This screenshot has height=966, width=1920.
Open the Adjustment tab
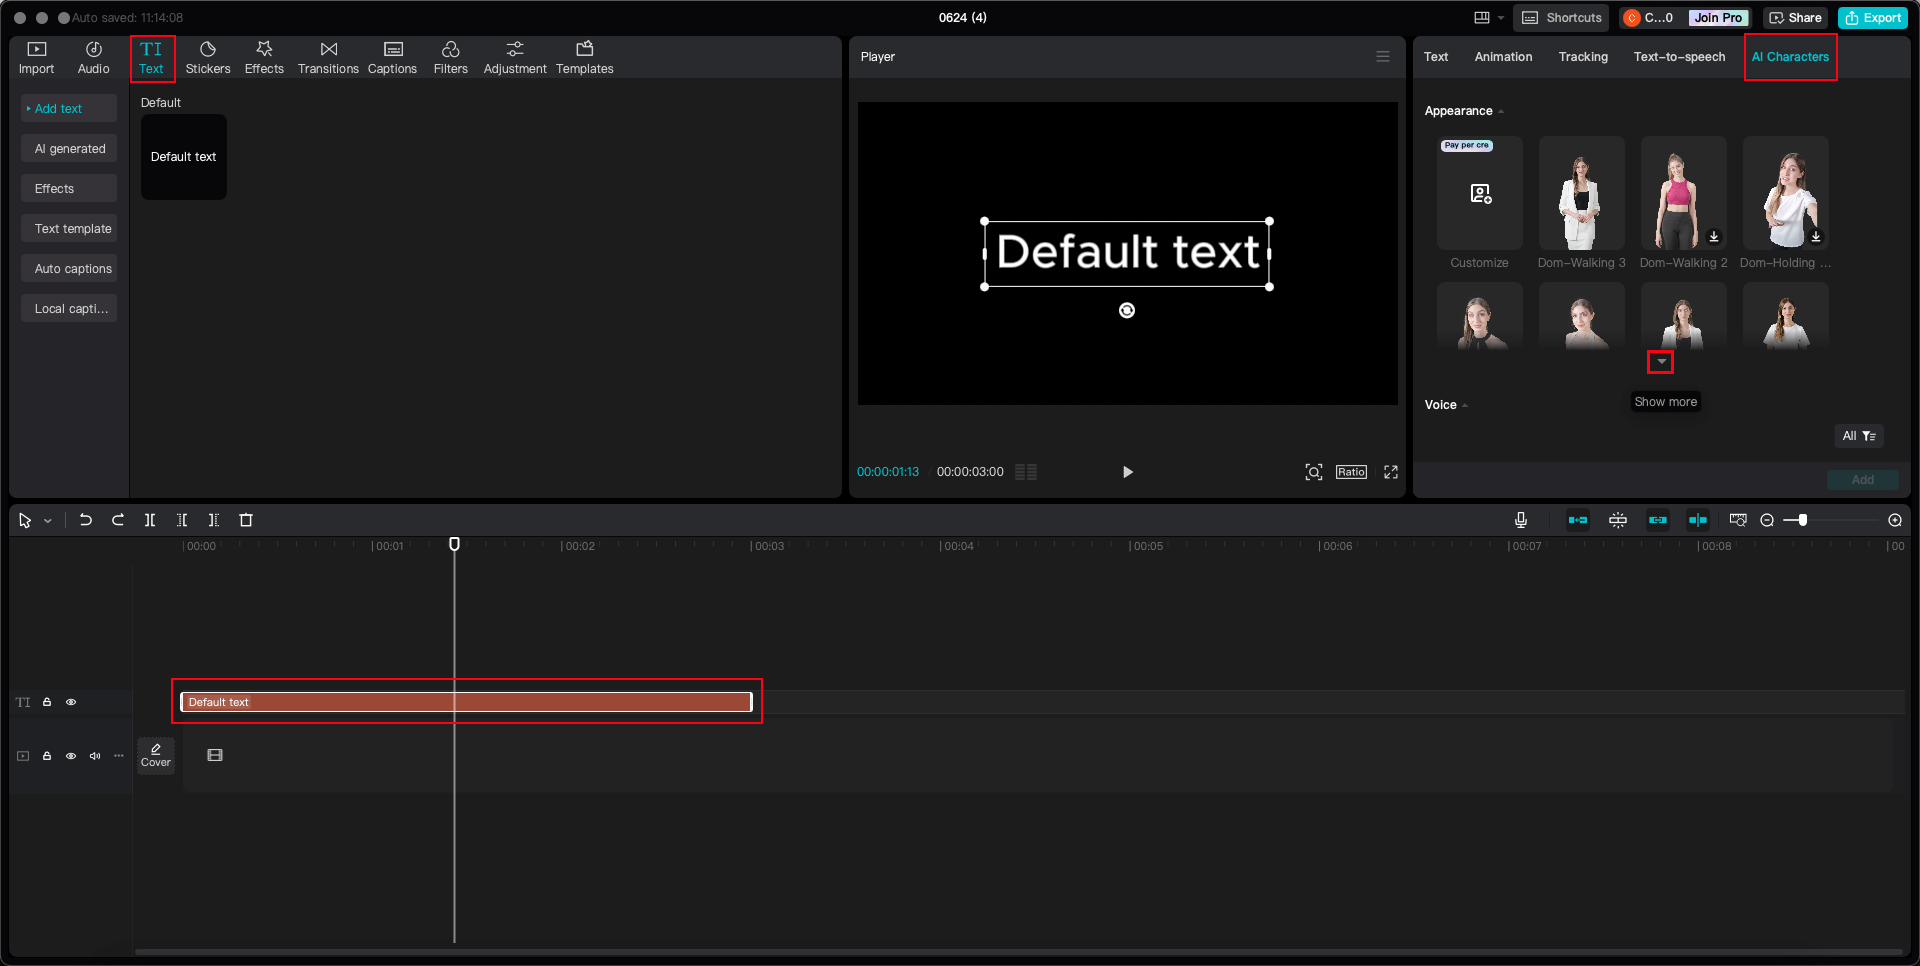(515, 58)
